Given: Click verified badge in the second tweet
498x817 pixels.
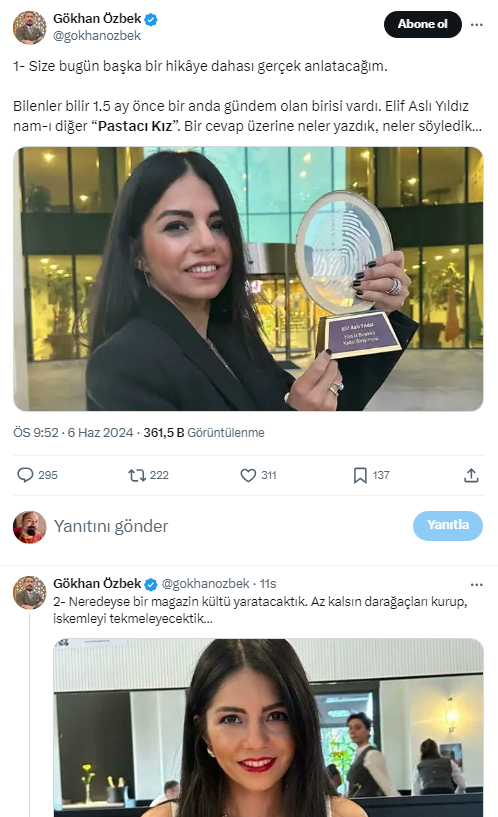Looking at the screenshot, I should [x=151, y=584].
